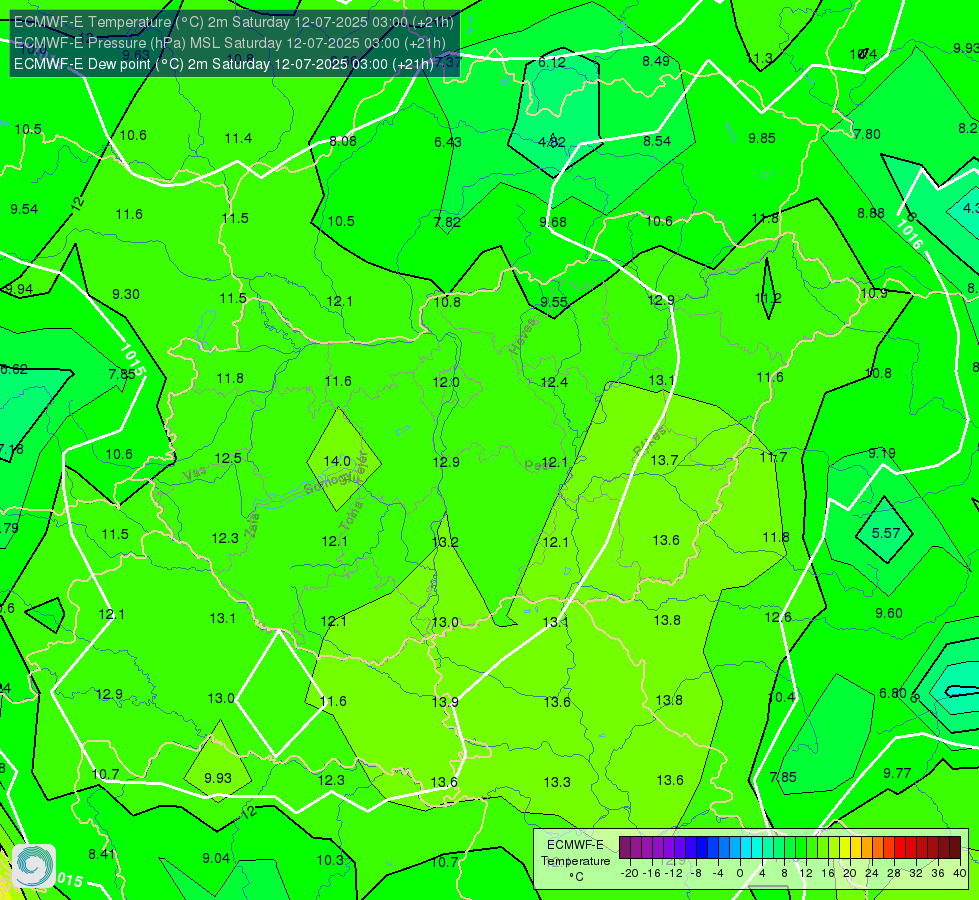Click the 9.19 temperature value
This screenshot has width=979, height=900.
pyautogui.click(x=882, y=453)
